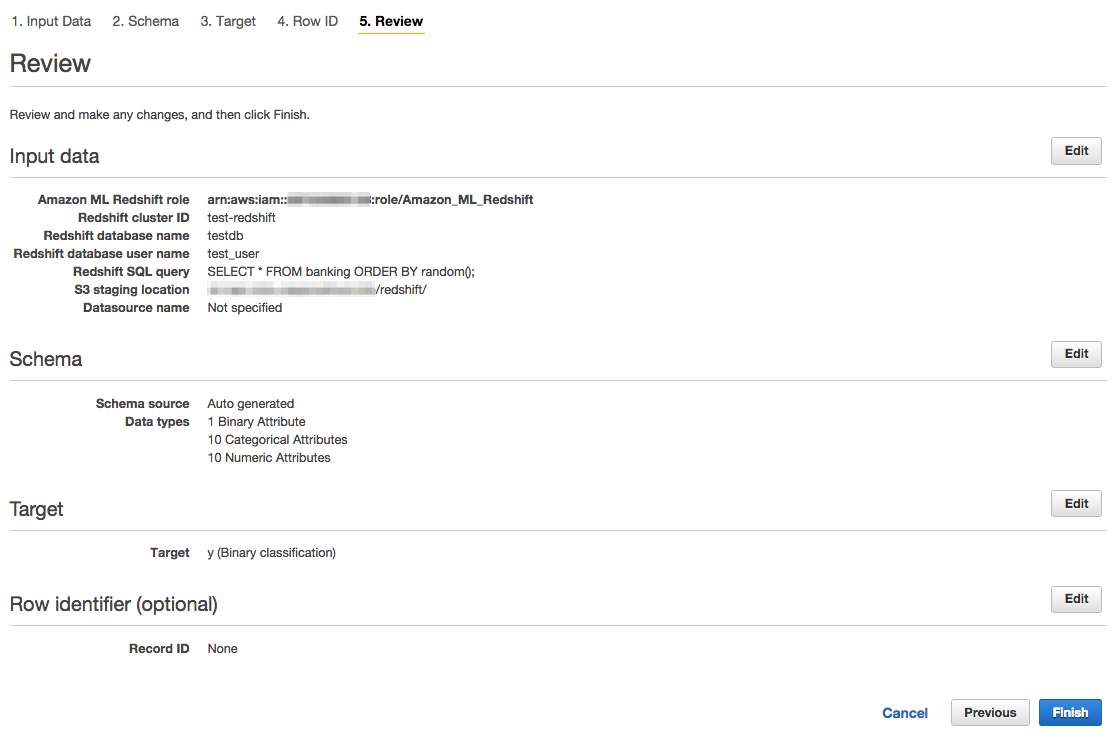Viewport: 1116px width, 743px height.
Task: Open the "3. Target" step
Action: coord(228,21)
